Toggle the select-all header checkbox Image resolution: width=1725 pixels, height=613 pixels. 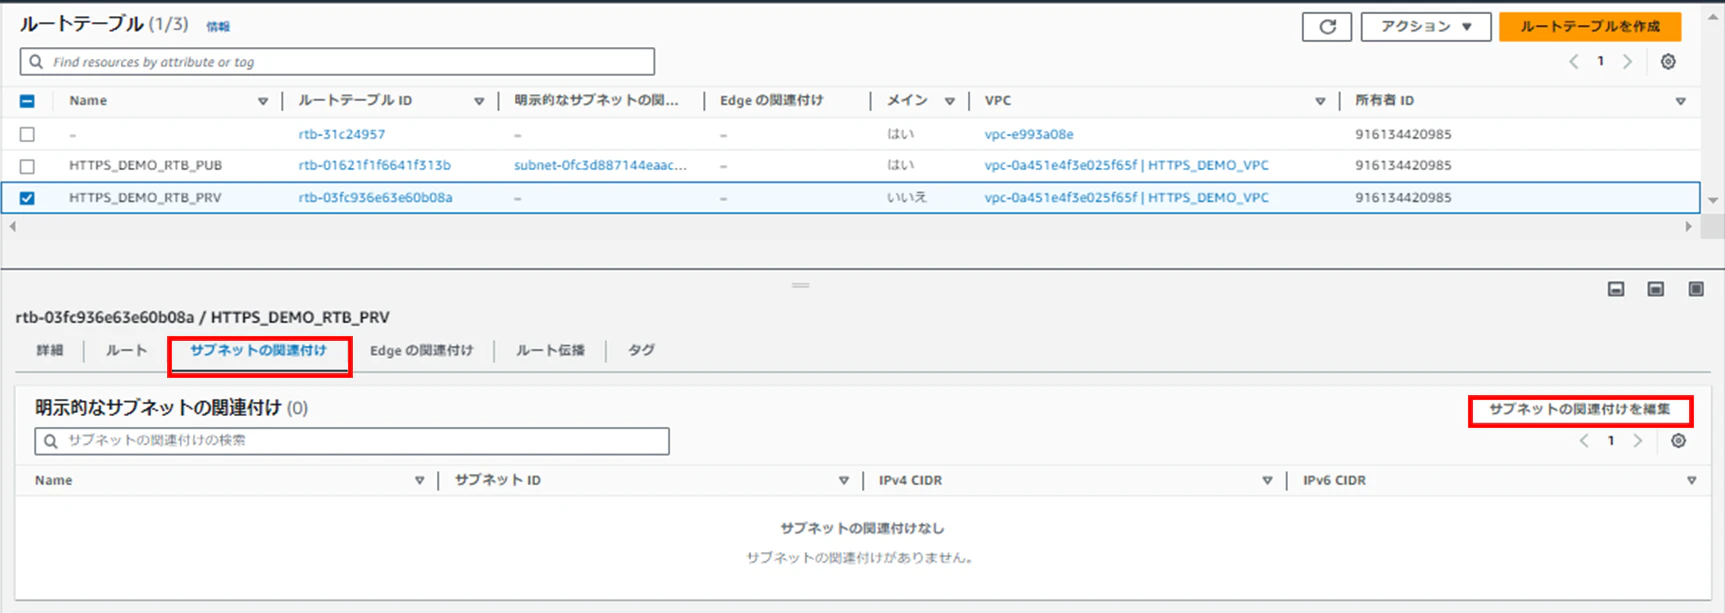tap(27, 101)
